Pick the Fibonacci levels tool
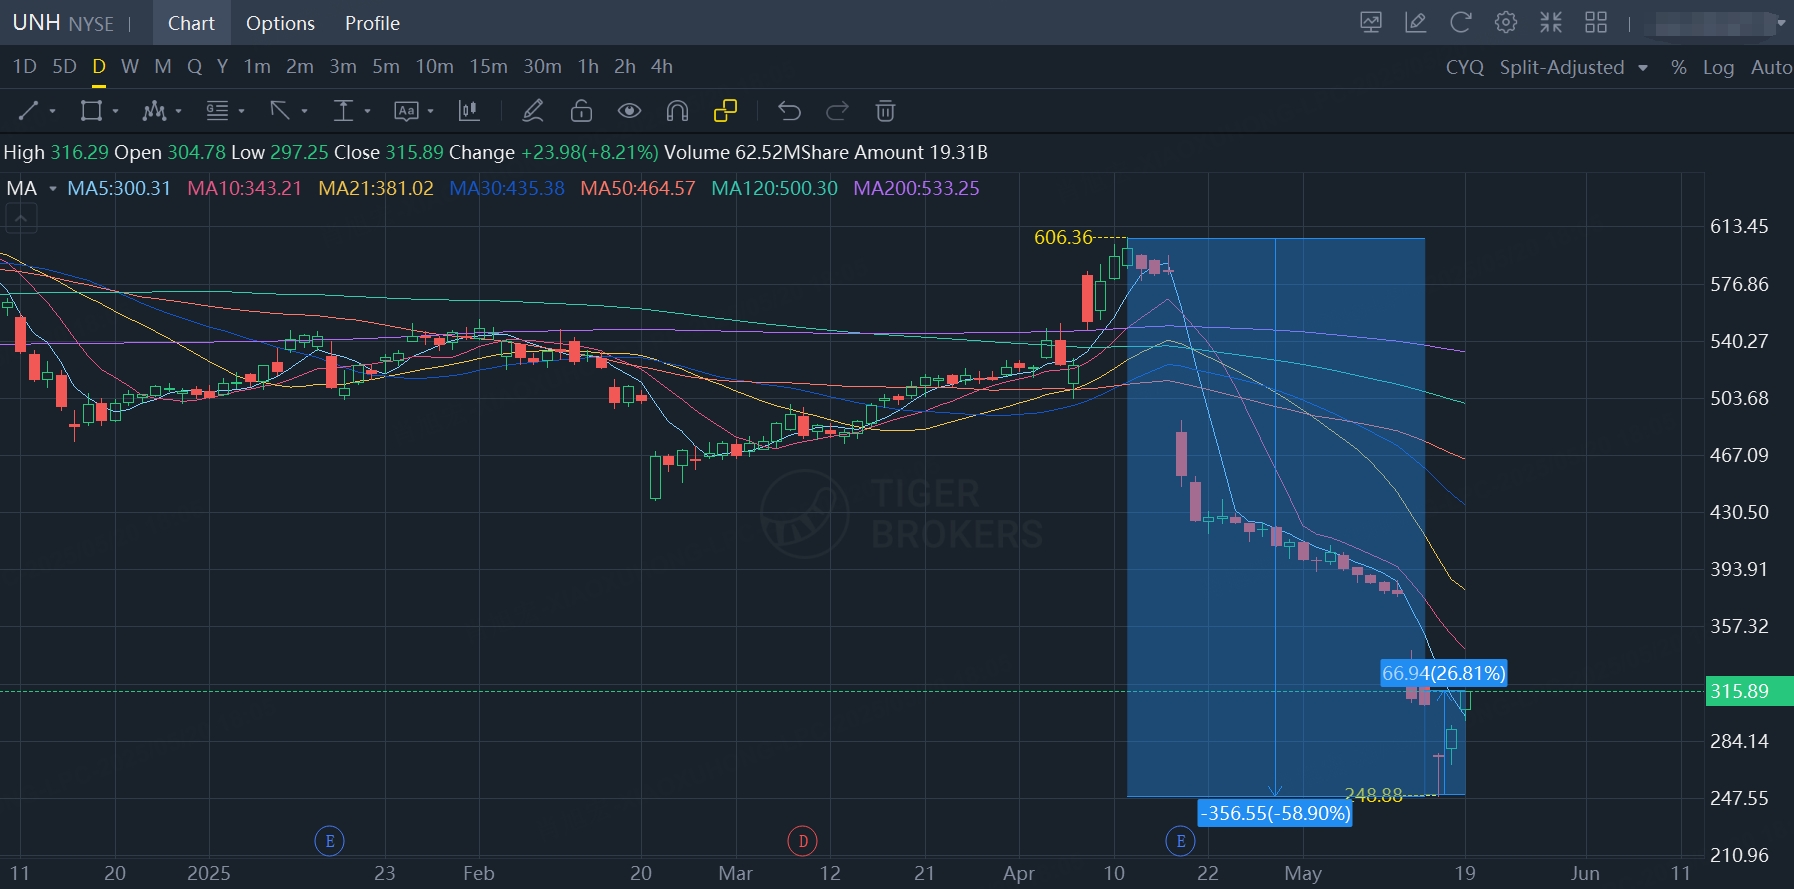This screenshot has height=889, width=1794. 217,111
